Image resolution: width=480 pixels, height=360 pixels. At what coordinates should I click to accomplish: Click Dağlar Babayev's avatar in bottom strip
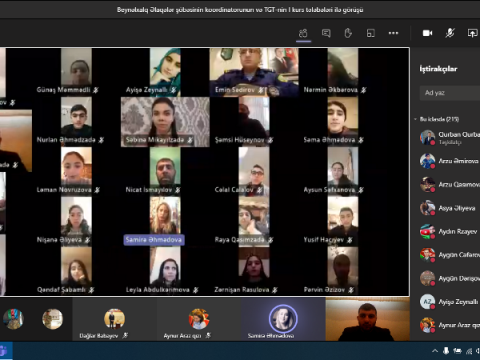[x=114, y=319]
